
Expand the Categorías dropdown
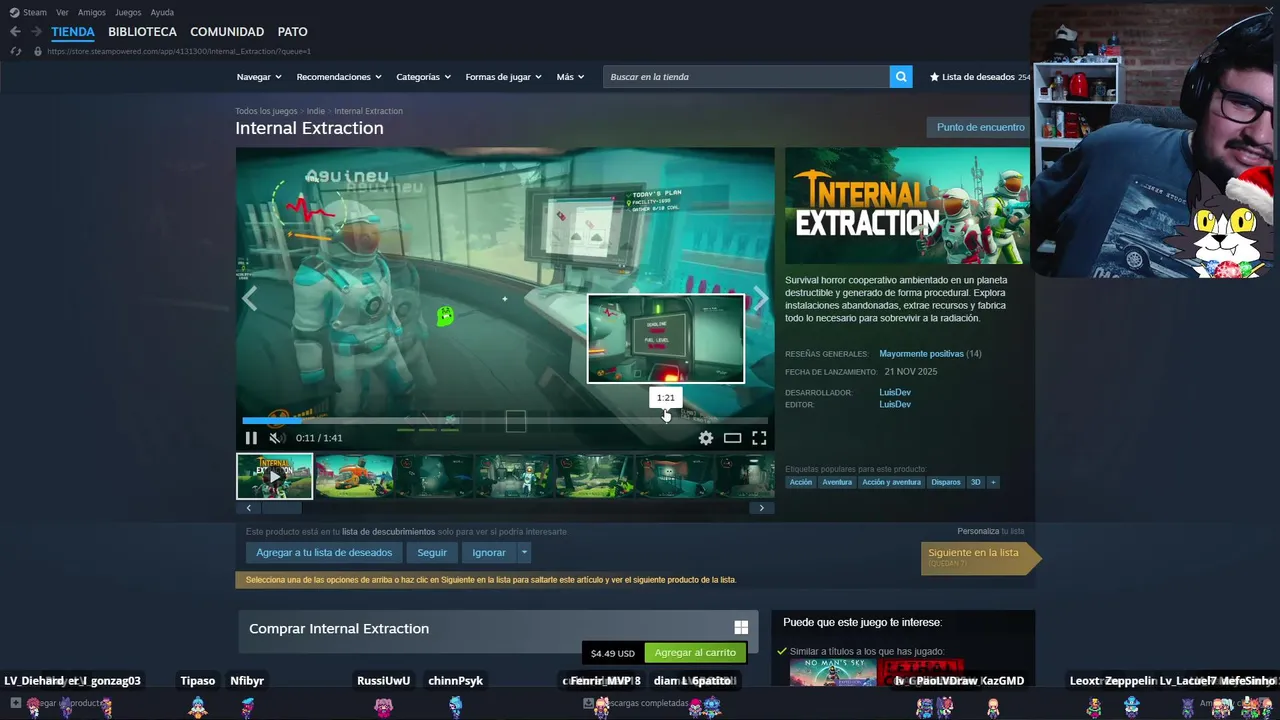pyautogui.click(x=423, y=77)
